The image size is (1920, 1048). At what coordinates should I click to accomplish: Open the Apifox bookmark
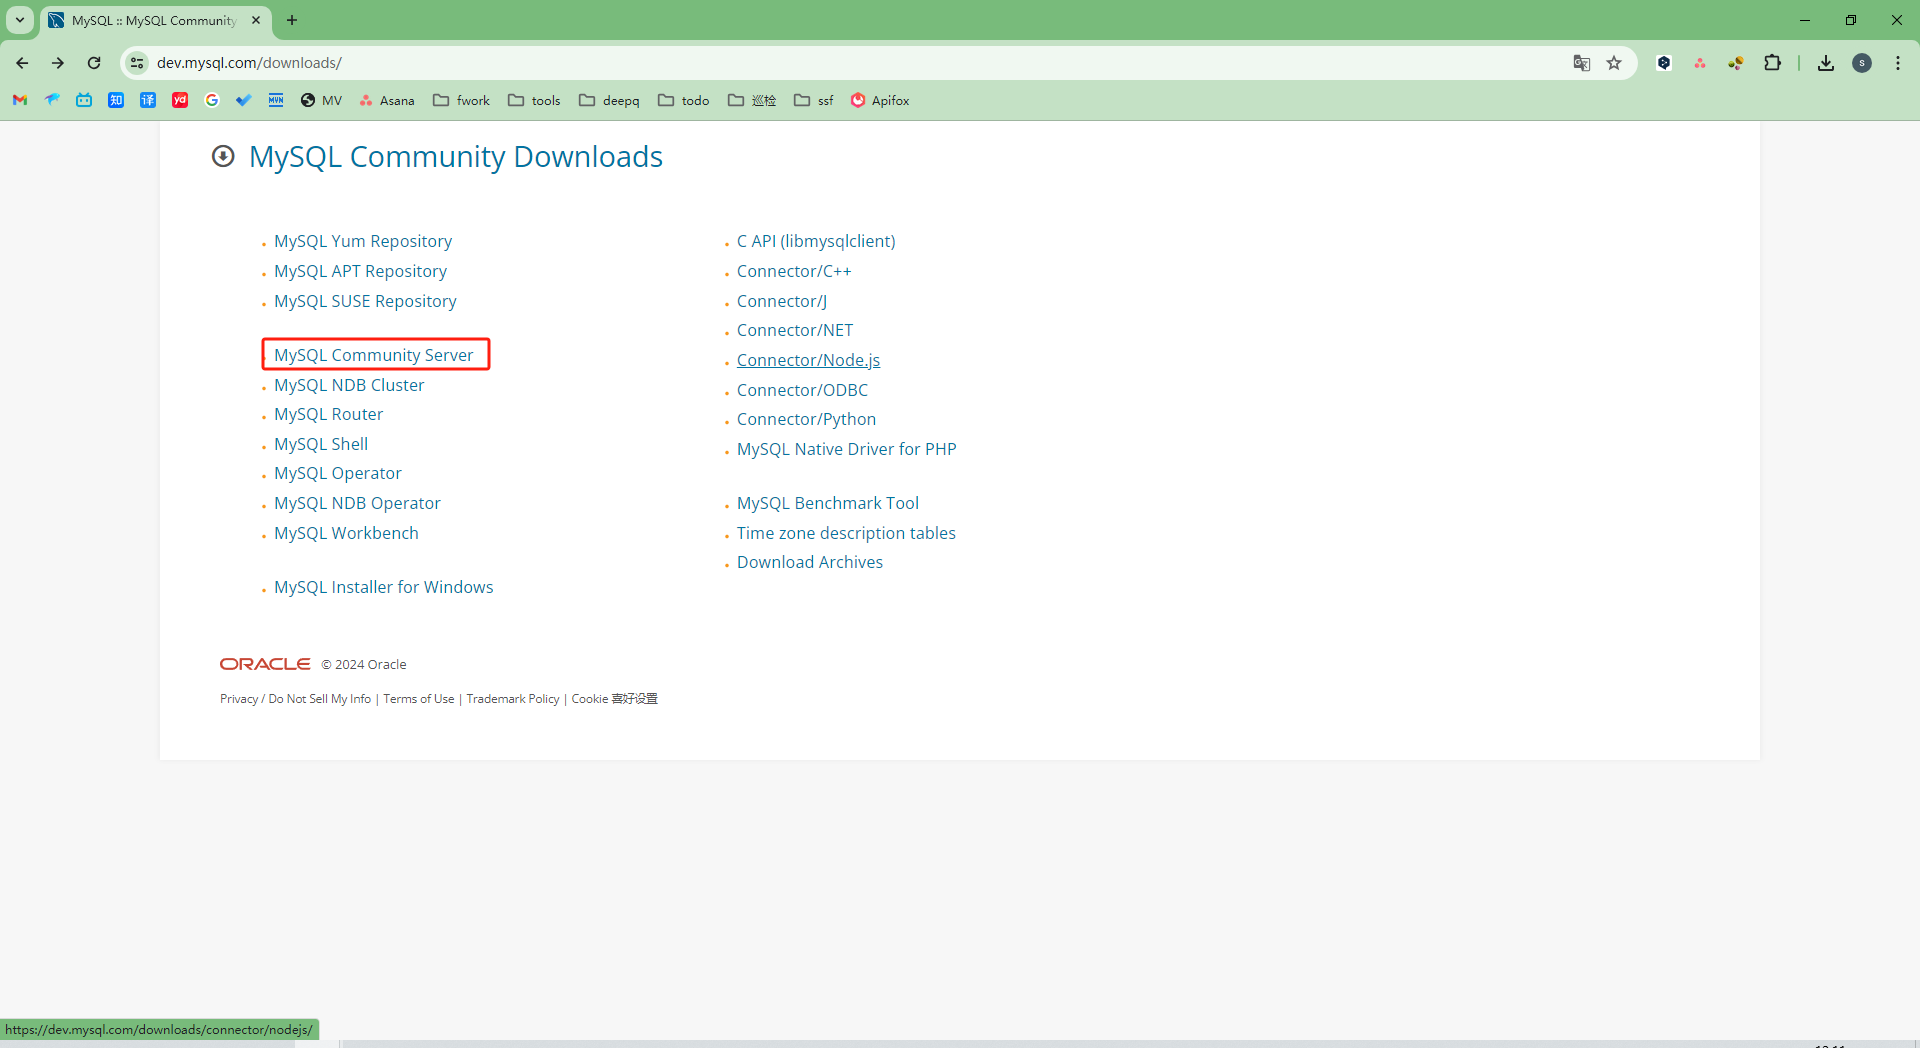[880, 100]
